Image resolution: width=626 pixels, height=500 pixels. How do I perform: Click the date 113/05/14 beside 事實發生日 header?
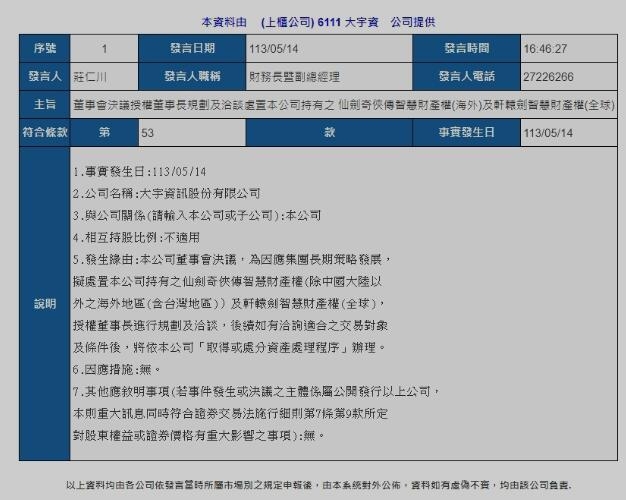[548, 133]
